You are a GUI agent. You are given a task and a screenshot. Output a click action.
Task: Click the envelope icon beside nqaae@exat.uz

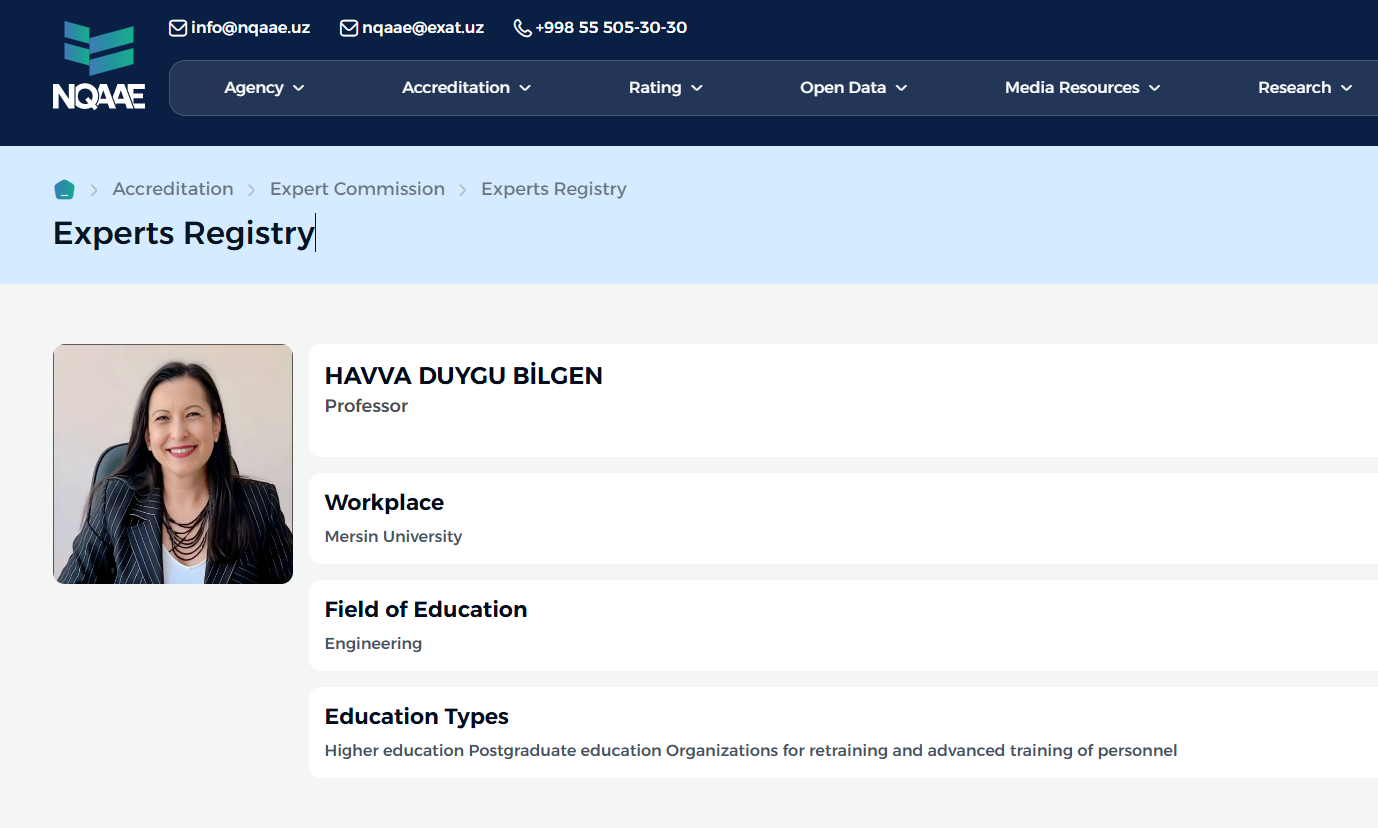349,28
